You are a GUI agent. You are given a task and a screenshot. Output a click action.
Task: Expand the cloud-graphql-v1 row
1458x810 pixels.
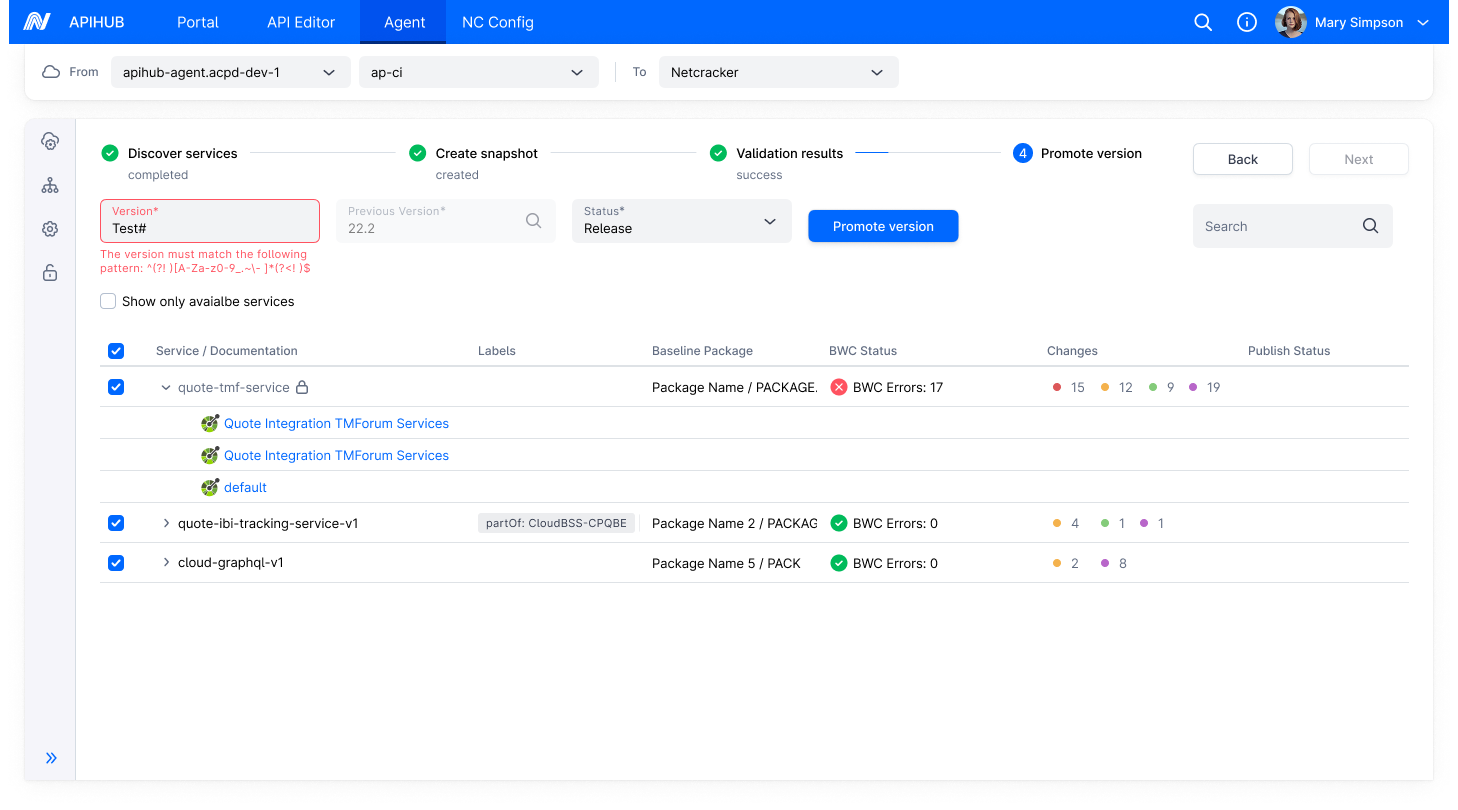pyautogui.click(x=166, y=563)
